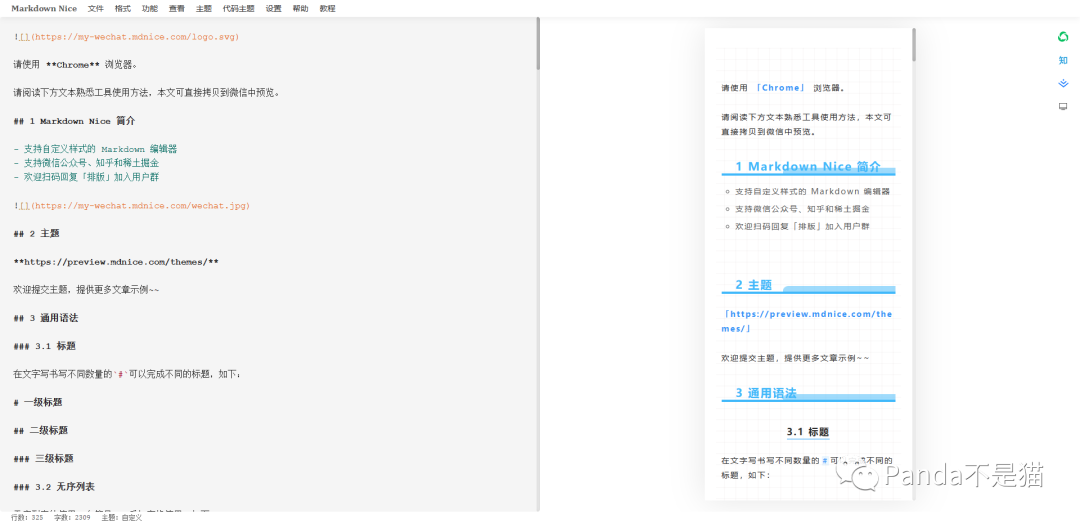Click the '### 3.1 标题' editor line
The height and width of the screenshot is (523, 1080).
[x=45, y=346]
